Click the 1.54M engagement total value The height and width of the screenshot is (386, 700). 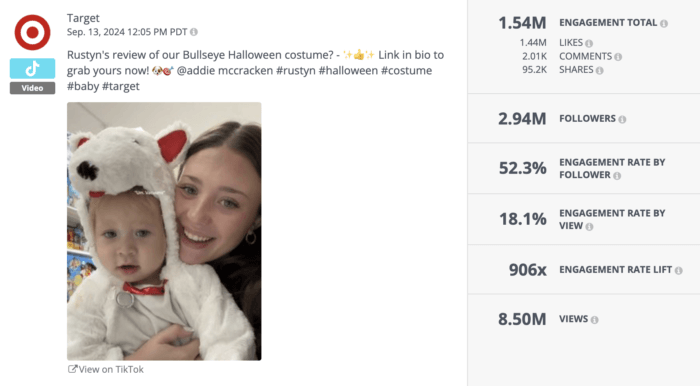click(x=522, y=23)
